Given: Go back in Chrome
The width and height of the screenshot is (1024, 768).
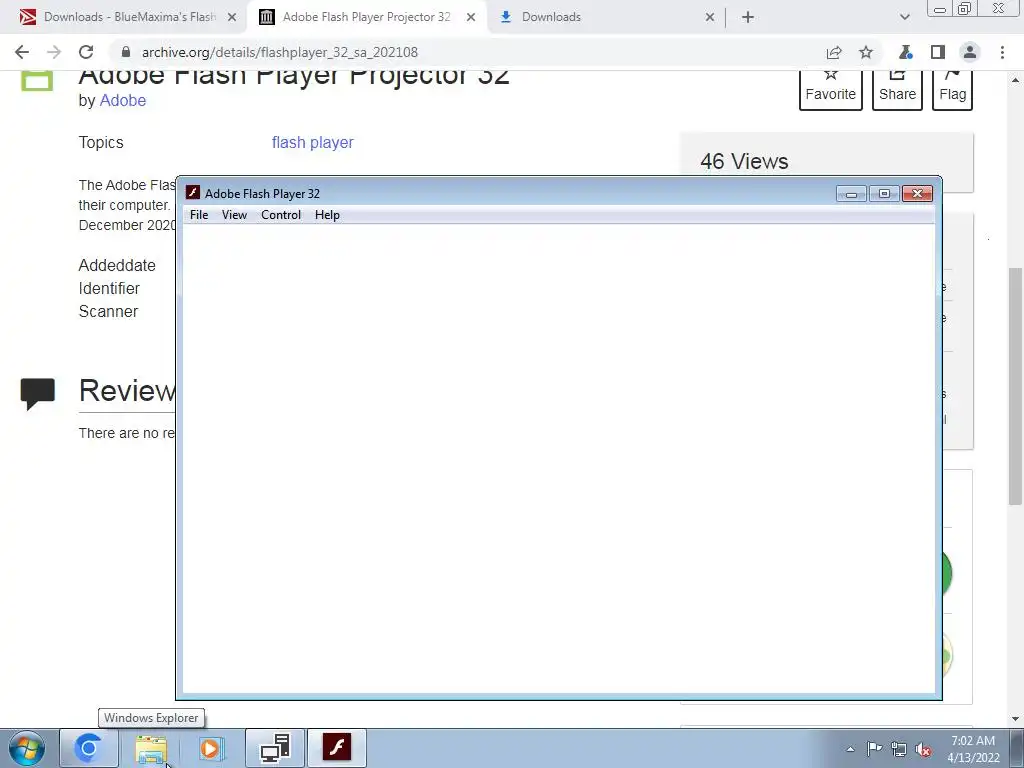Looking at the screenshot, I should click(x=22, y=52).
